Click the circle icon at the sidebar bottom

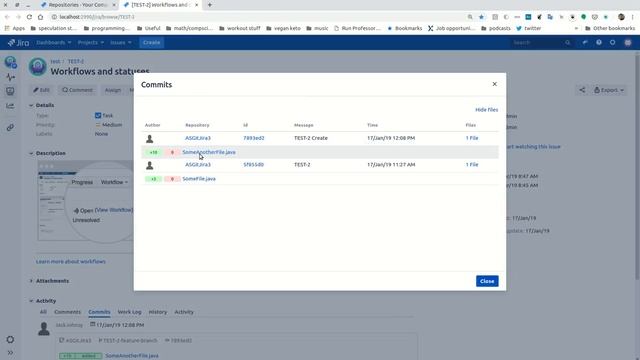10,340
